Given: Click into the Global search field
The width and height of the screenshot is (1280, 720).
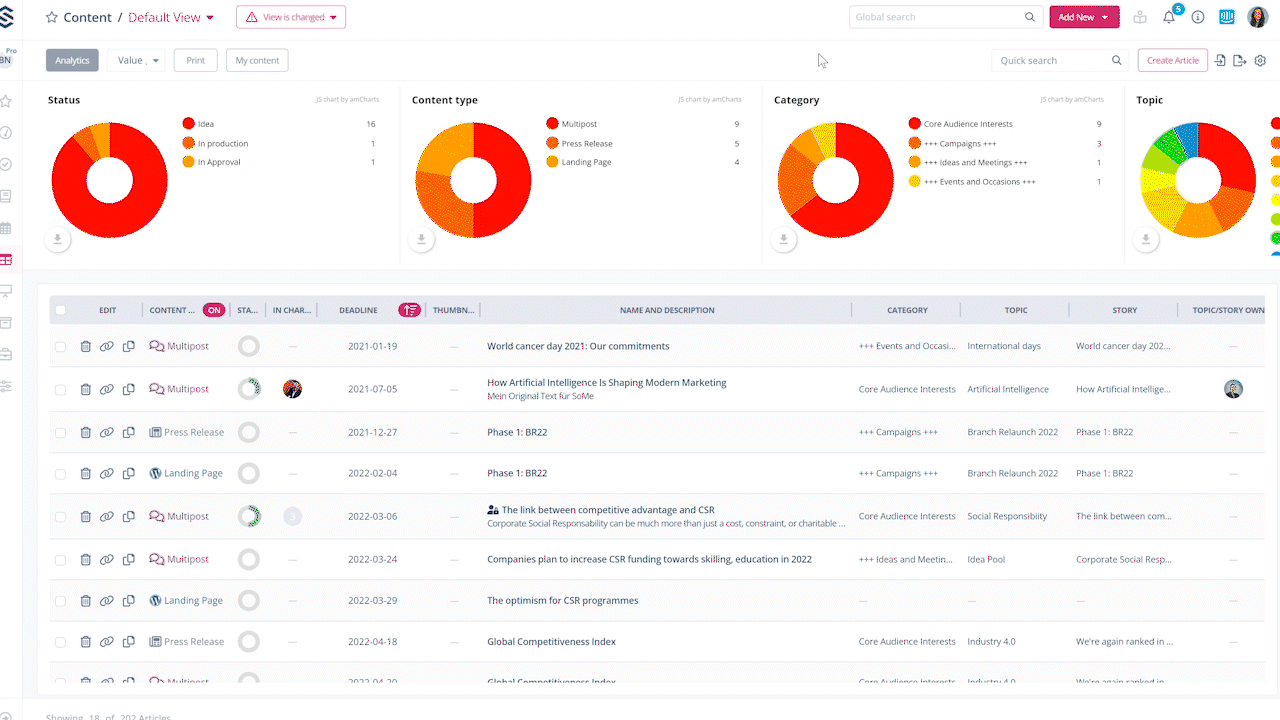Looking at the screenshot, I should coord(935,17).
